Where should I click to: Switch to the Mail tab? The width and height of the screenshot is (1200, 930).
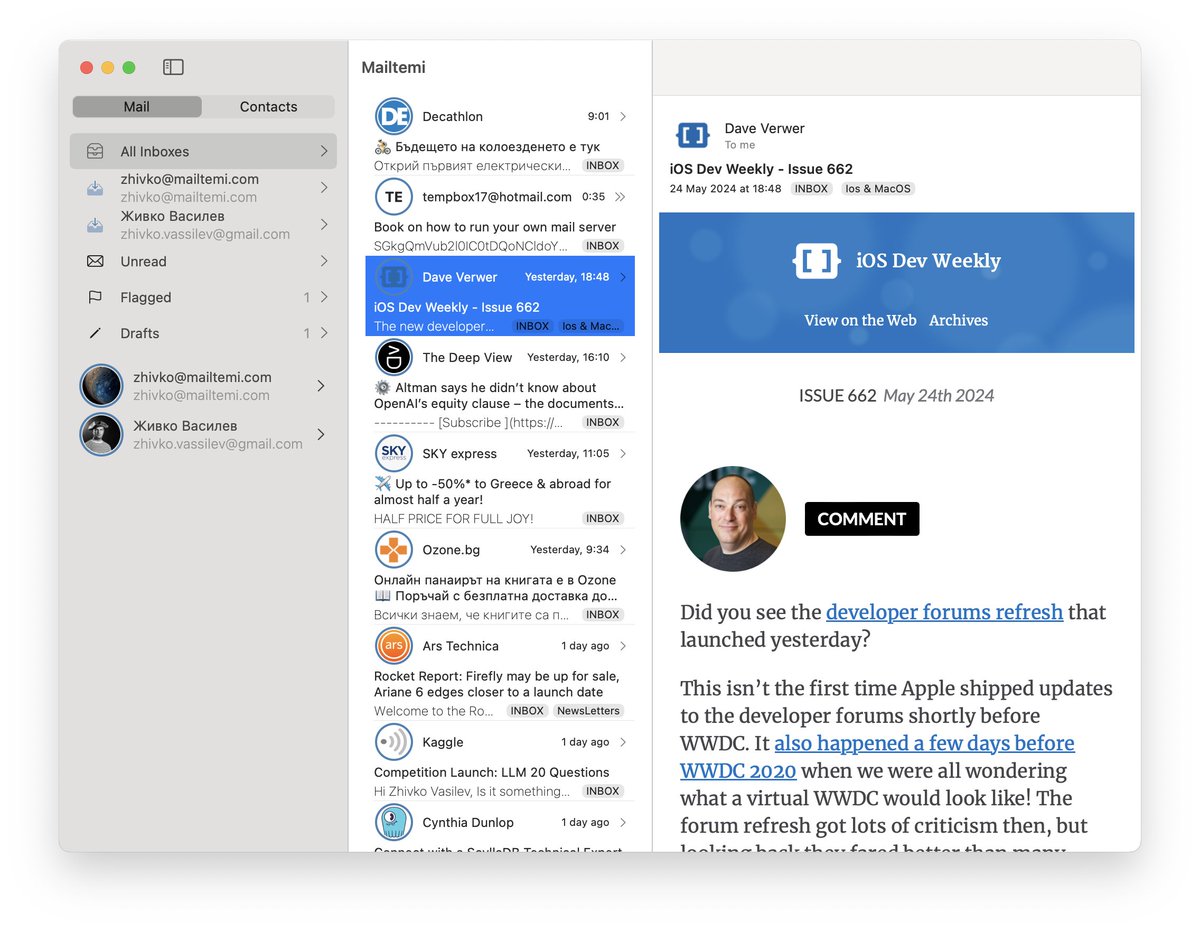137,107
